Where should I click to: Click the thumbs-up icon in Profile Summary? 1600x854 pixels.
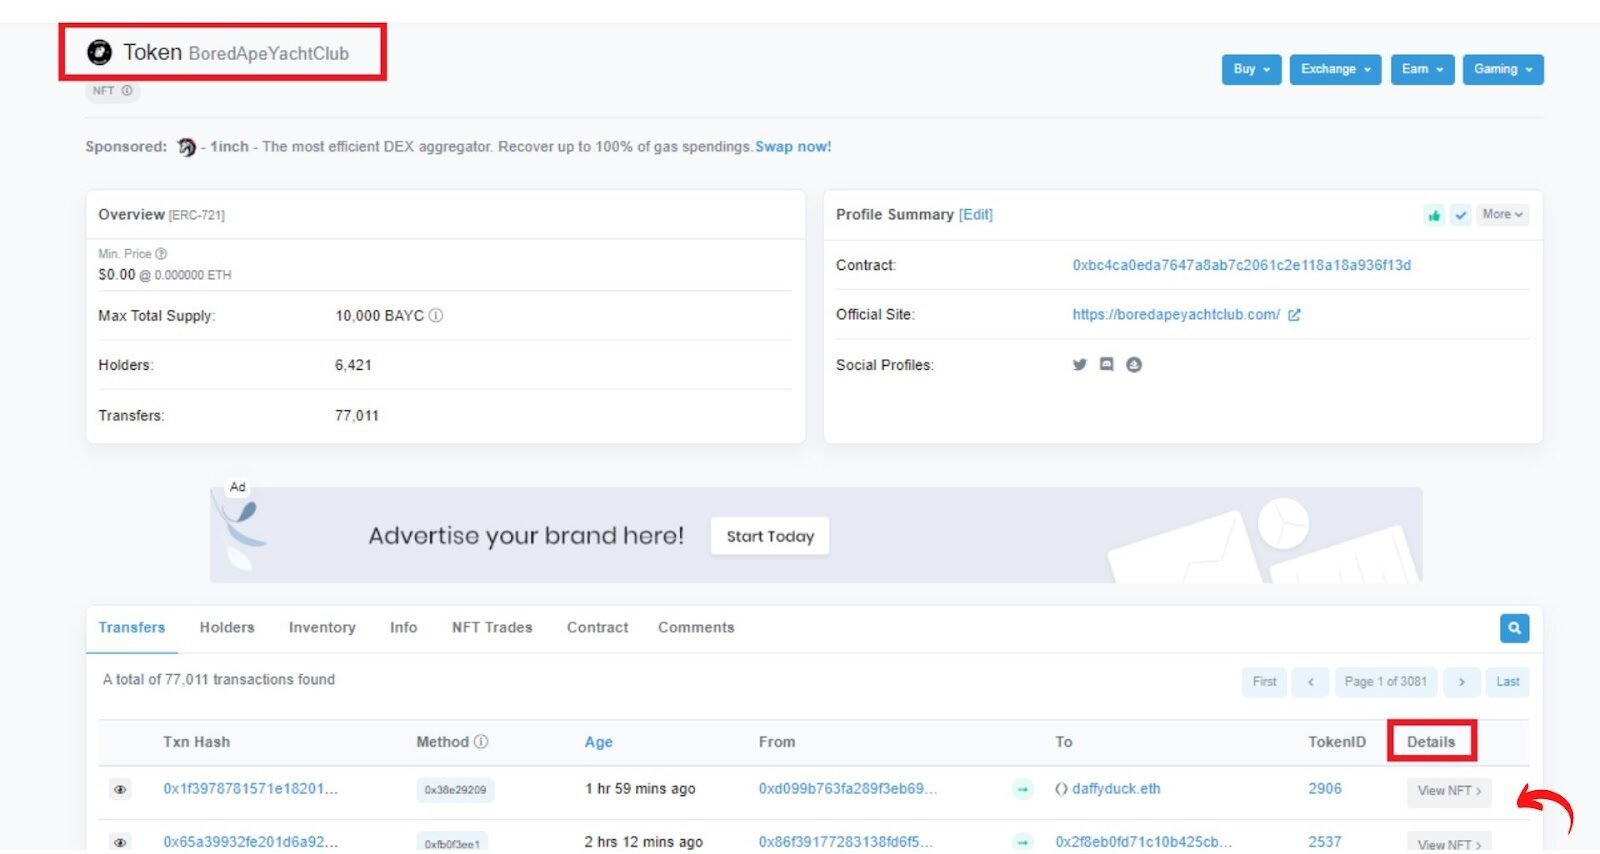coord(1434,215)
